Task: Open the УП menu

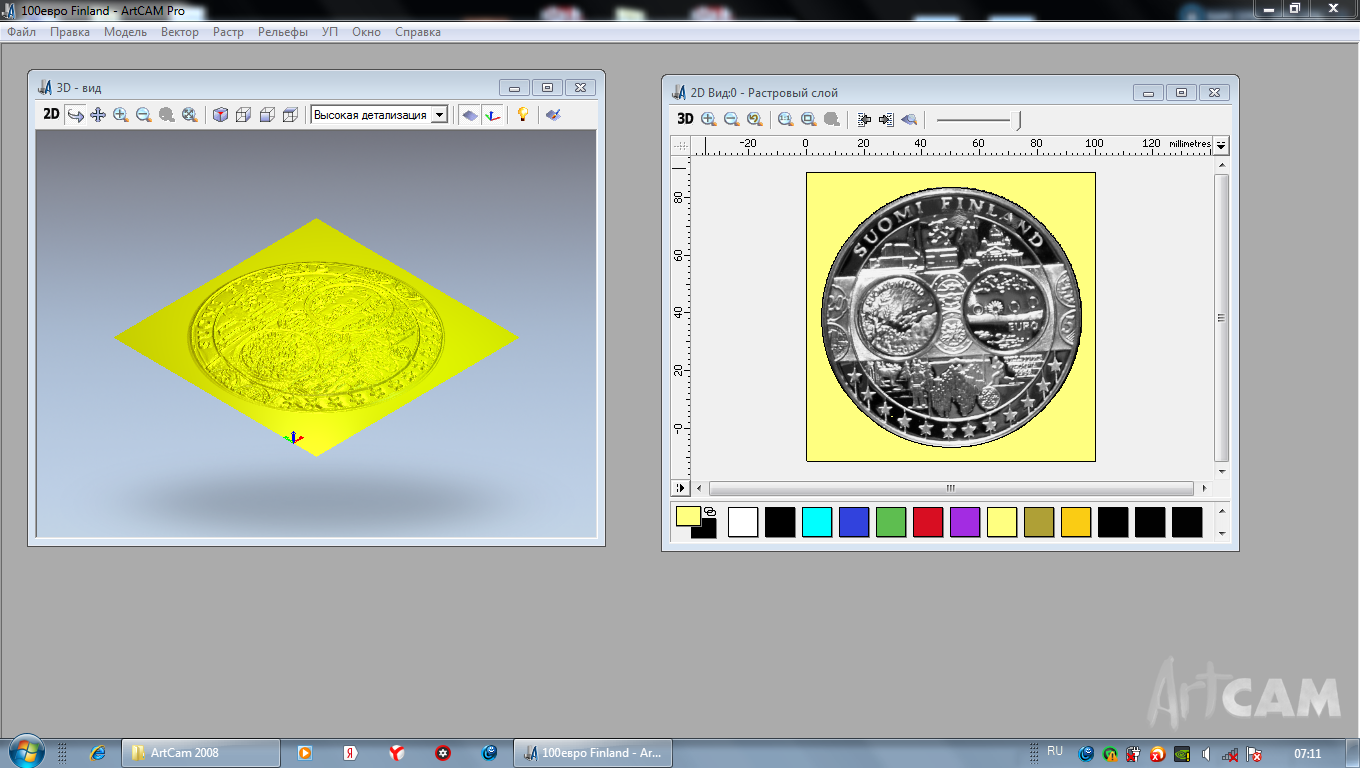Action: 330,32
